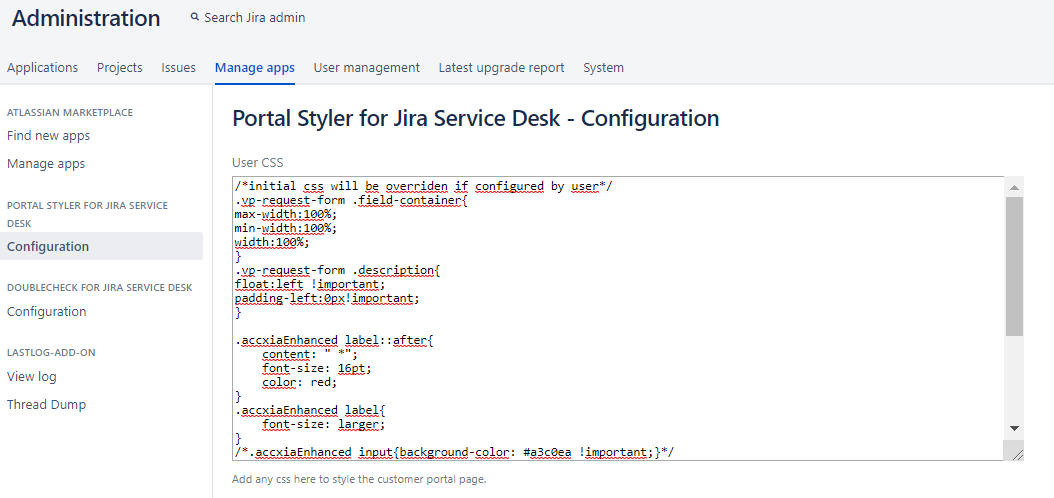Open the User management tab
The image size is (1054, 498).
coord(366,67)
